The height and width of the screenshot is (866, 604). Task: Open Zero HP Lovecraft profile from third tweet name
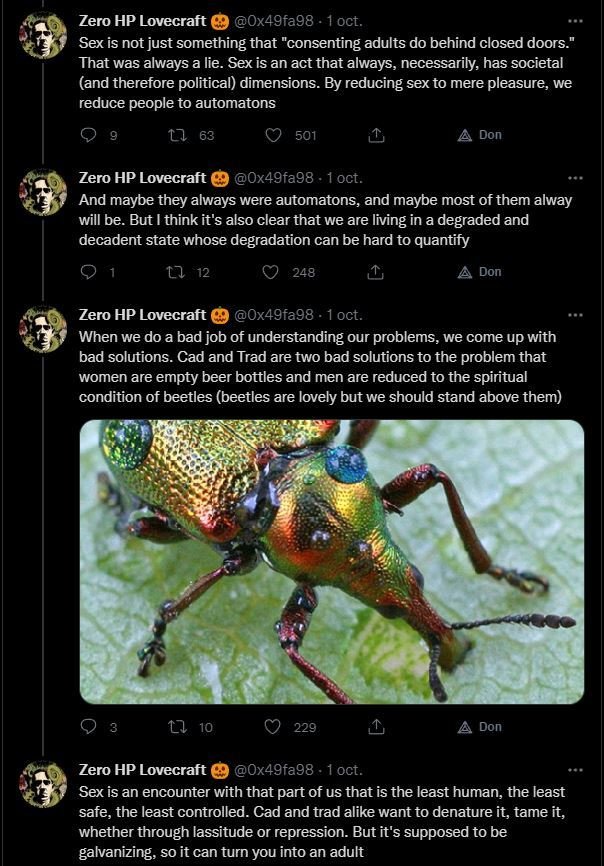[x=142, y=315]
